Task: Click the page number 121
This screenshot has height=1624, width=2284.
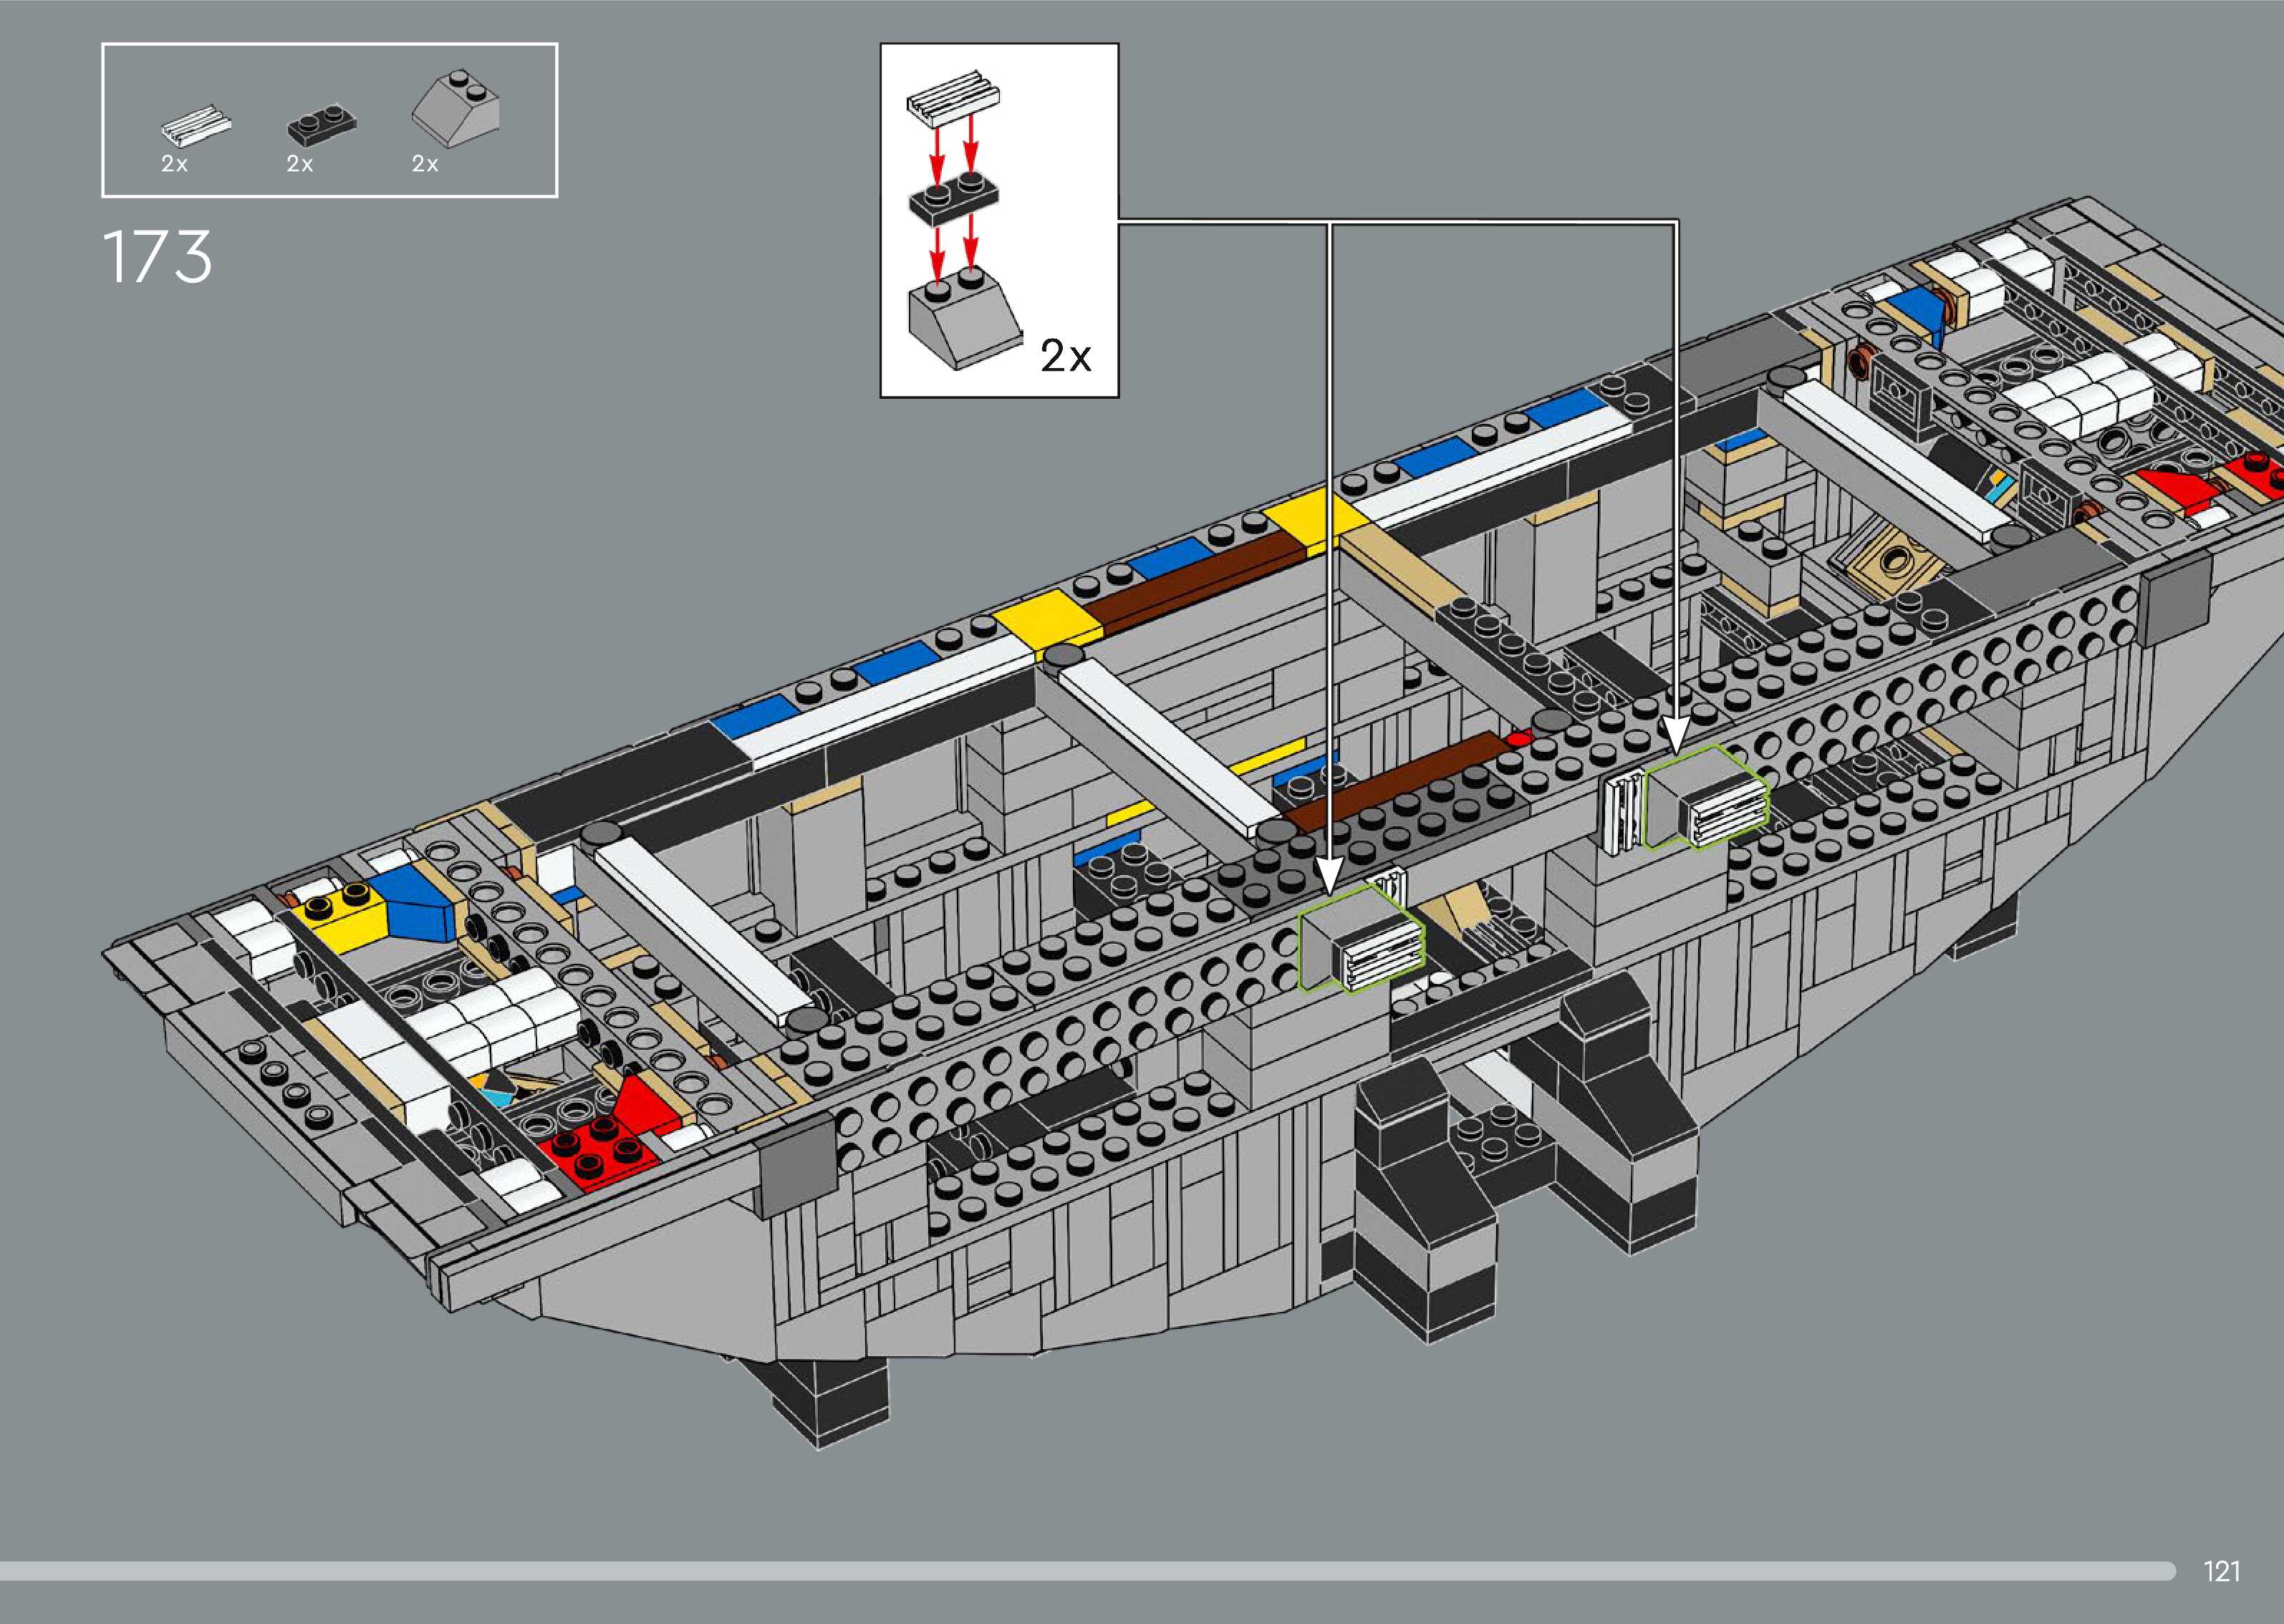Action: click(2221, 1570)
